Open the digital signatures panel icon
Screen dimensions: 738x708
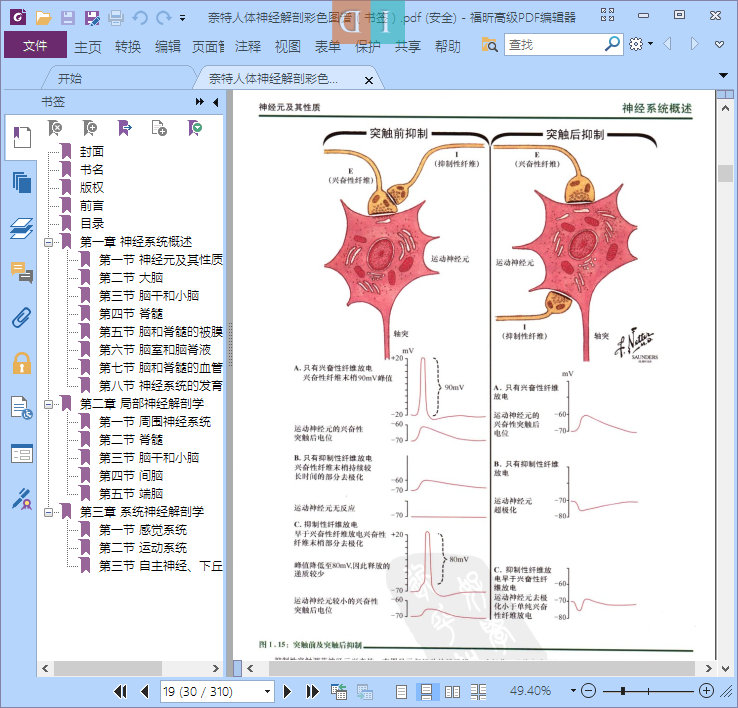point(22,499)
